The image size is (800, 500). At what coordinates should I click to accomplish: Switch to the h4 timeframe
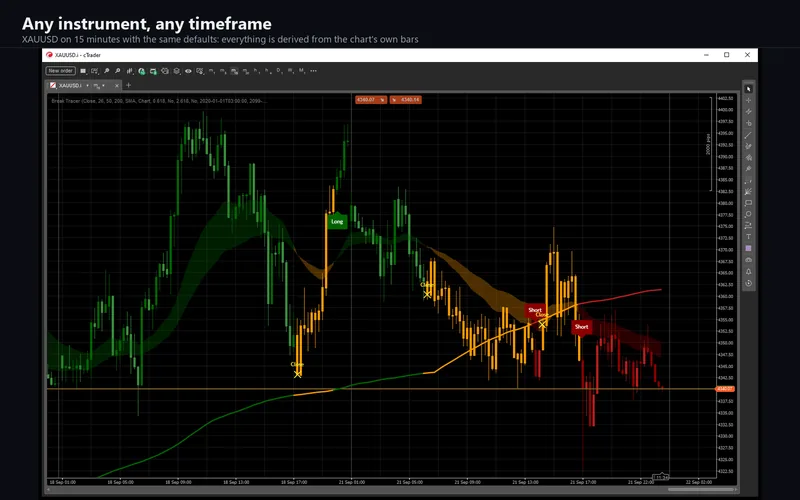pos(267,71)
